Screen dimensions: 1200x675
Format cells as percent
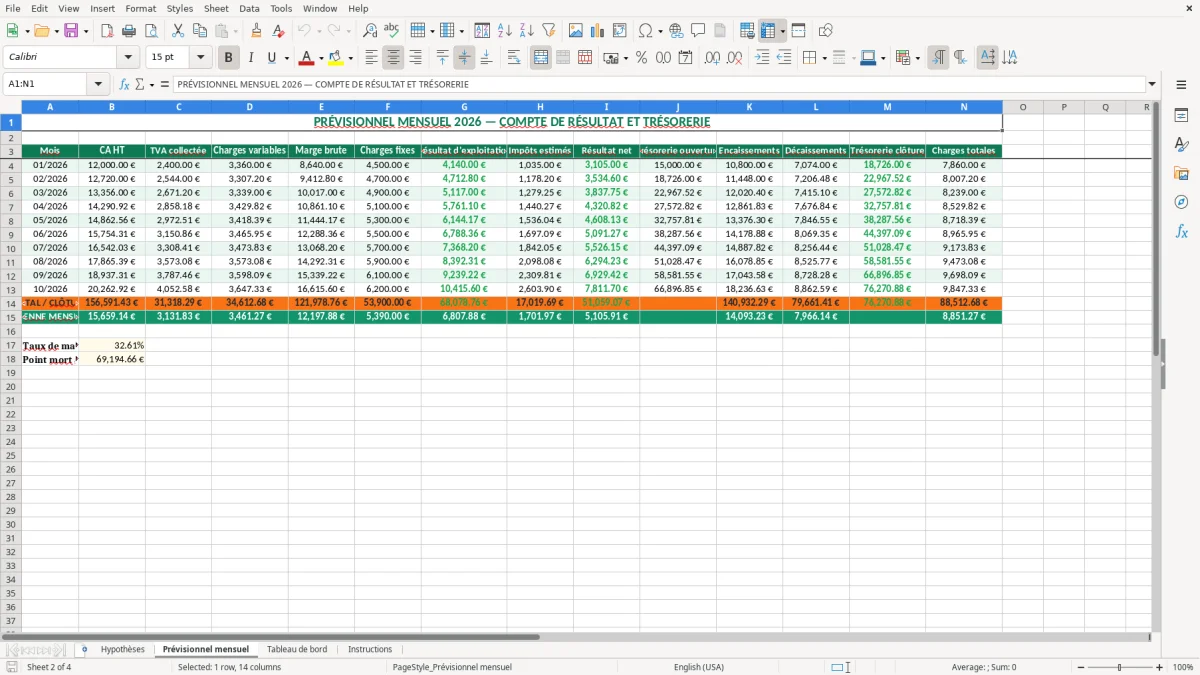641,58
